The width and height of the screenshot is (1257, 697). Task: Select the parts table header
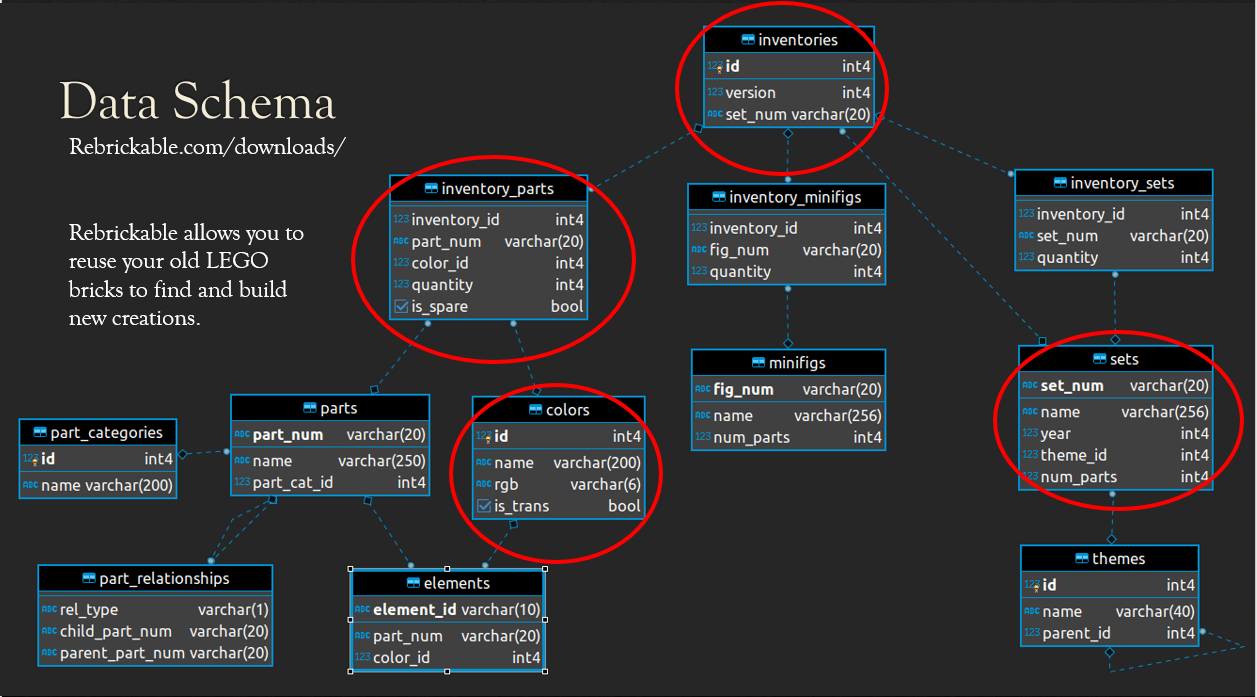(330, 408)
